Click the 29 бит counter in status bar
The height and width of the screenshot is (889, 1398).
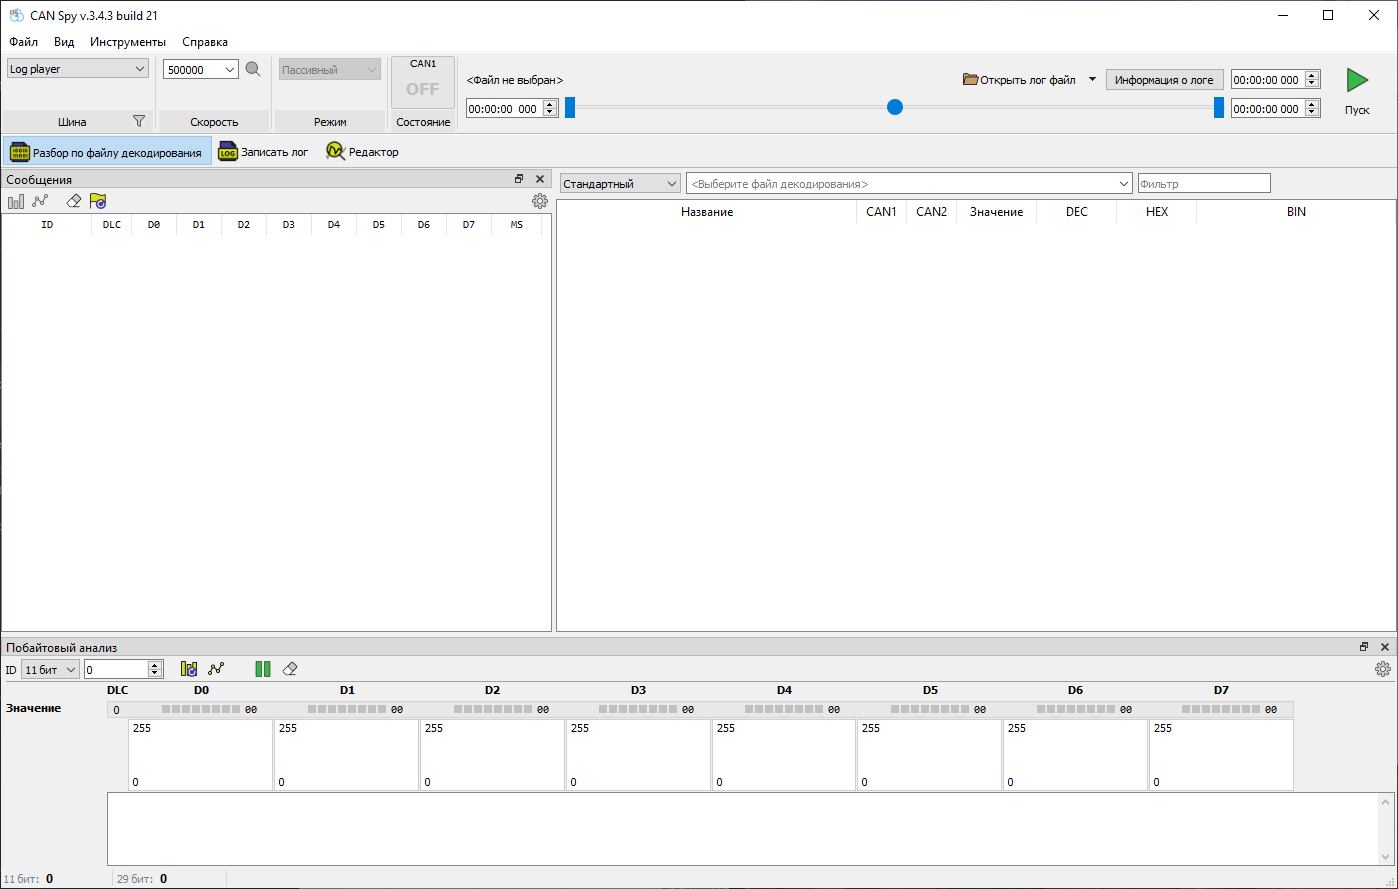pyautogui.click(x=142, y=879)
